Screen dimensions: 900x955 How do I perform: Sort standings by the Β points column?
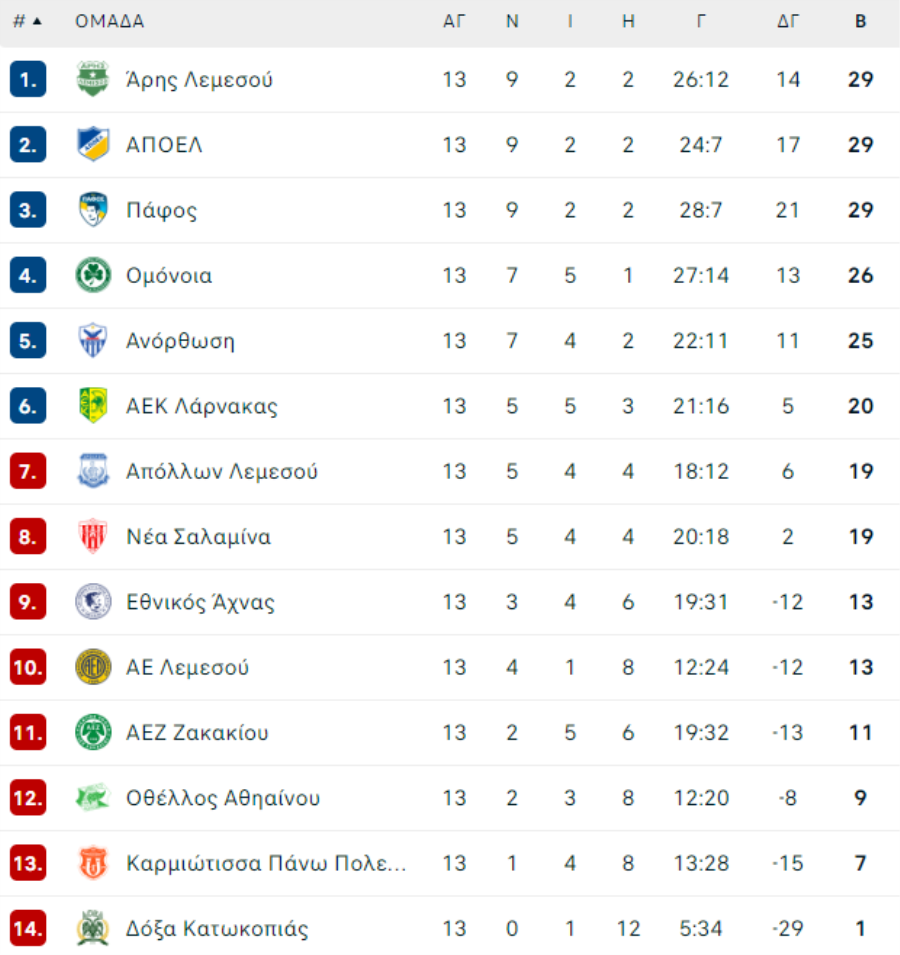[x=860, y=21]
